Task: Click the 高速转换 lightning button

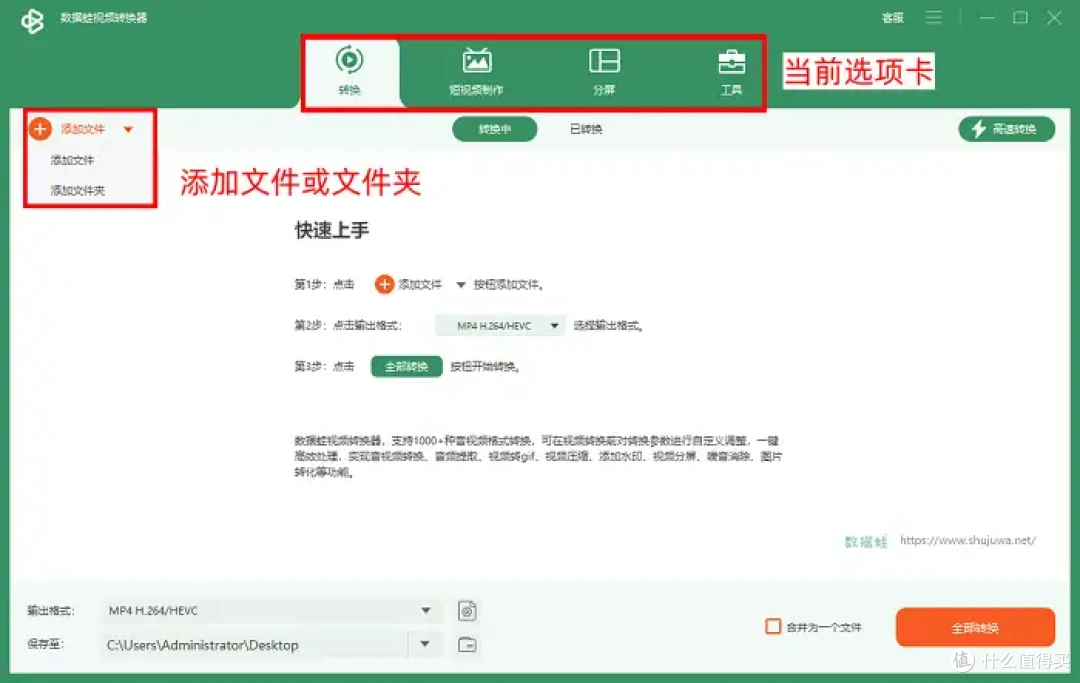Action: [x=1006, y=129]
